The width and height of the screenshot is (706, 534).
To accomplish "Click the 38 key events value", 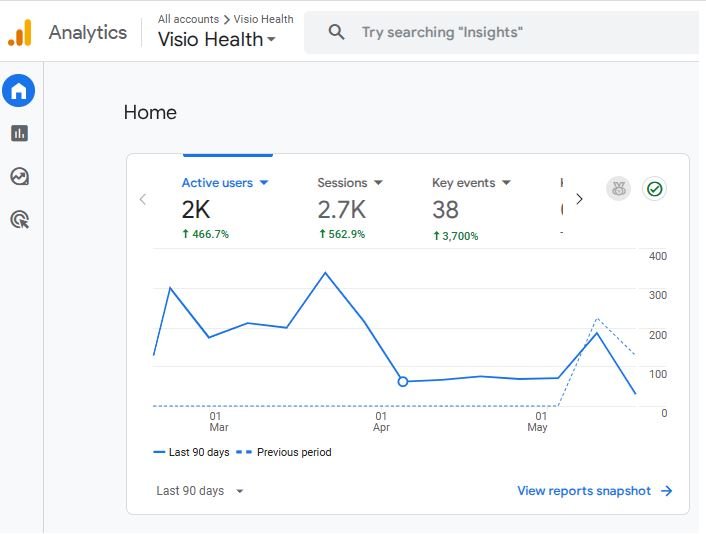I will (445, 210).
